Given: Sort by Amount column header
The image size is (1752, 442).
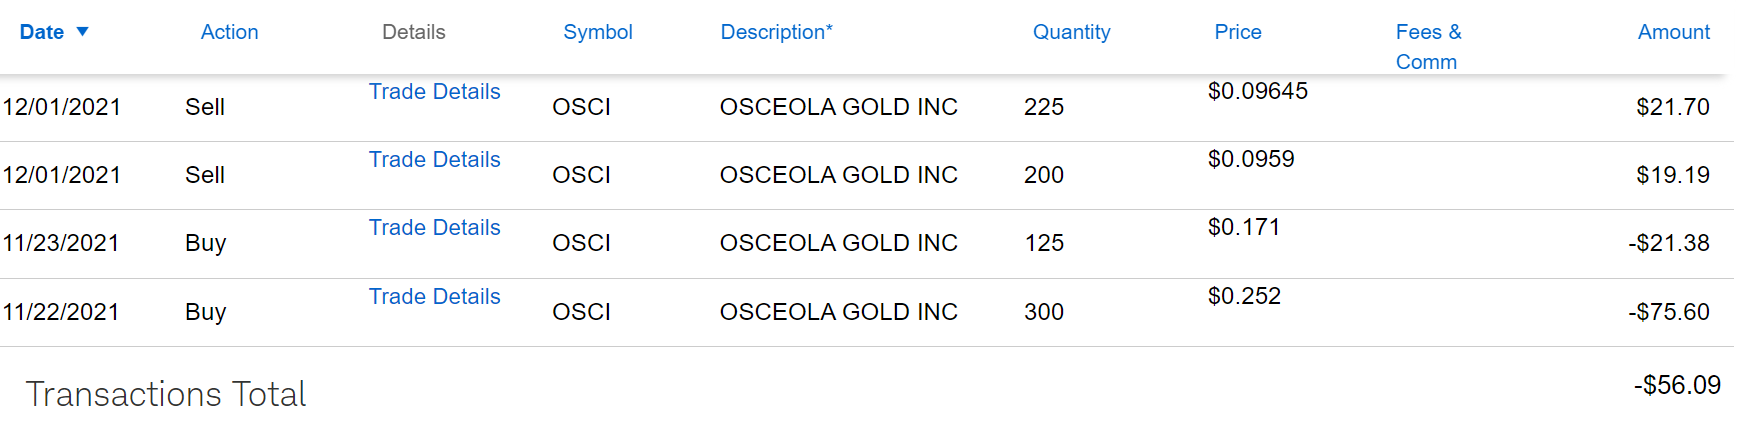Looking at the screenshot, I should tap(1673, 32).
